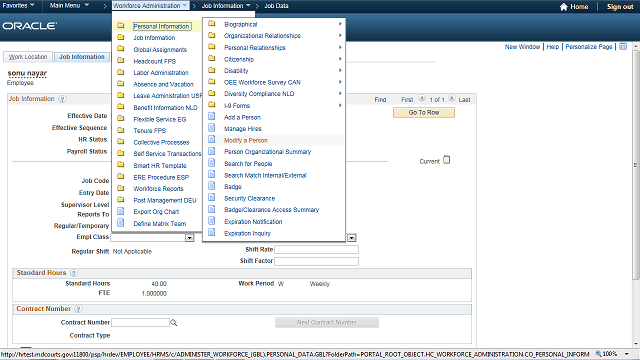The height and width of the screenshot is (360, 640).
Task: Click the contract number lookup magnifier icon
Action: point(173,323)
